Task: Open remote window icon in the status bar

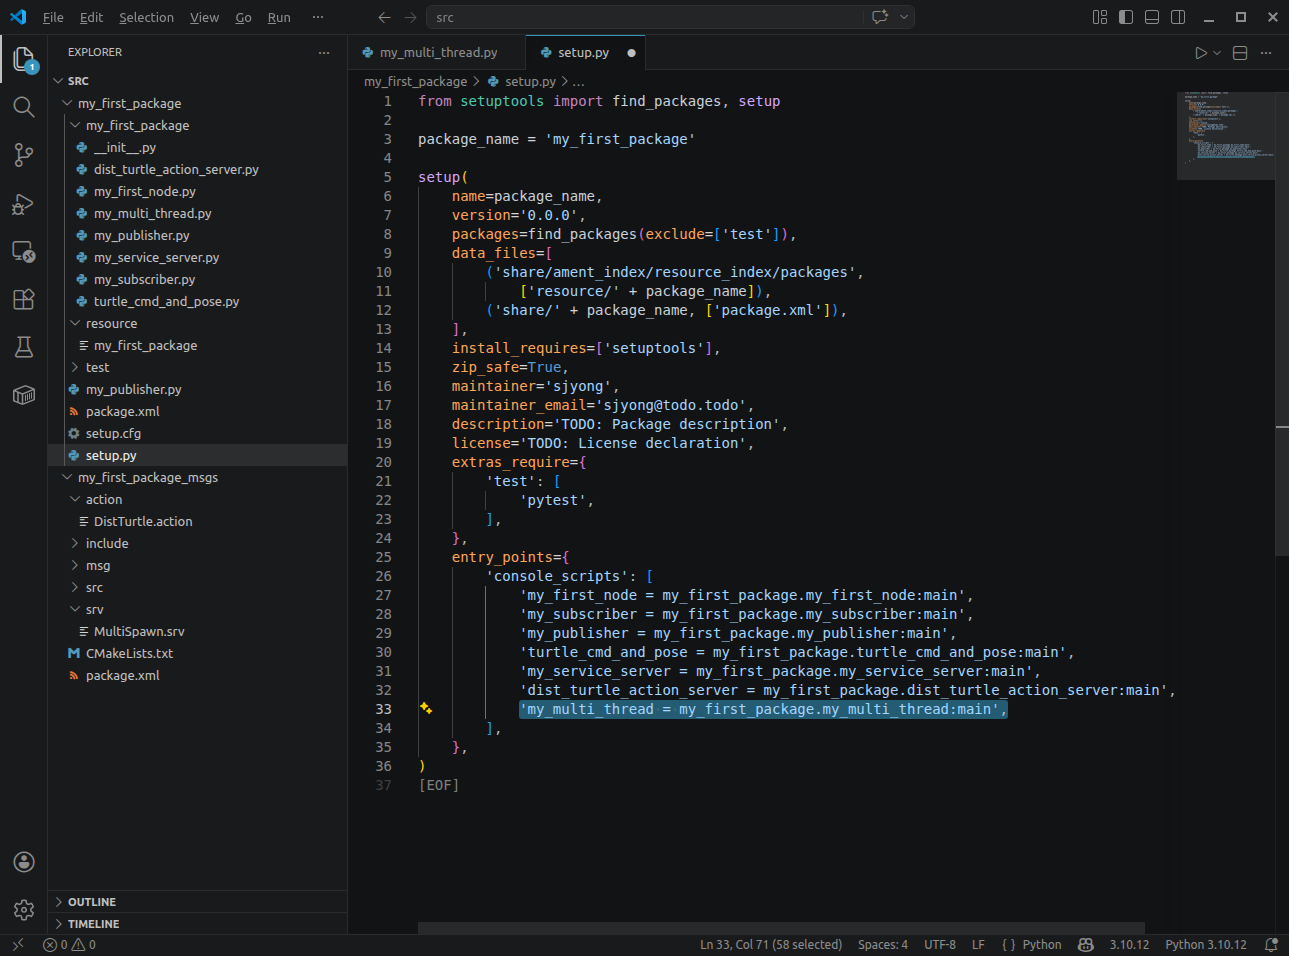Action: 17,945
